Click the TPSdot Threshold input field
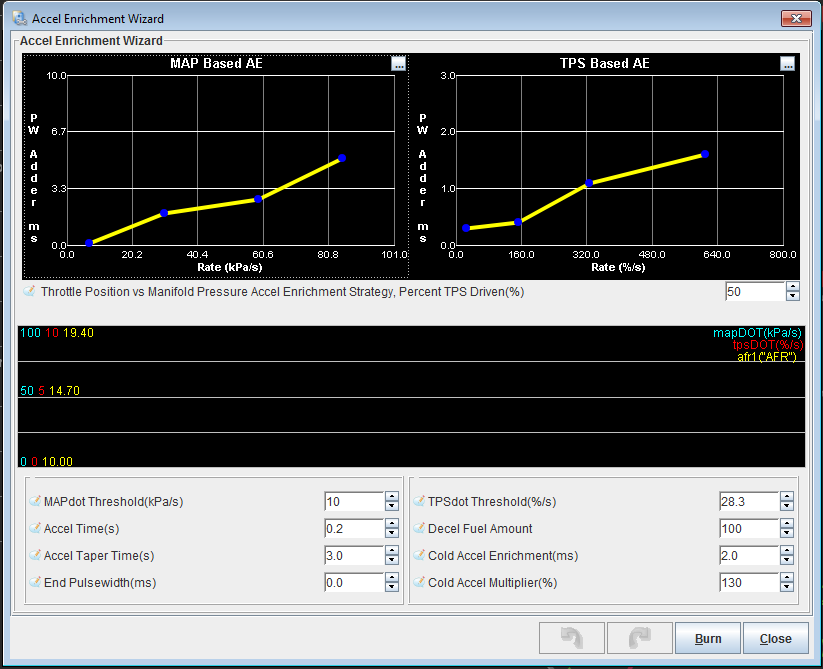 [747, 502]
